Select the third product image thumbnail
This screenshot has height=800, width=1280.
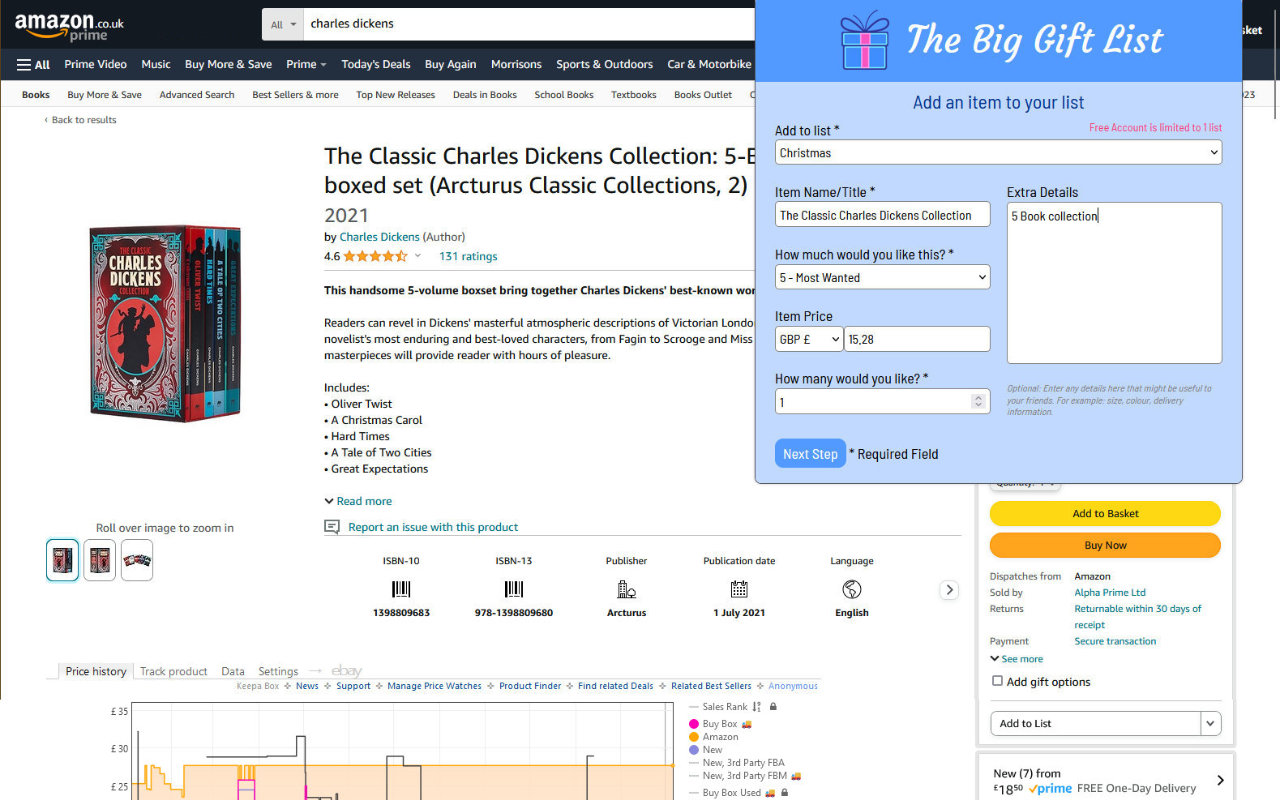[137, 560]
